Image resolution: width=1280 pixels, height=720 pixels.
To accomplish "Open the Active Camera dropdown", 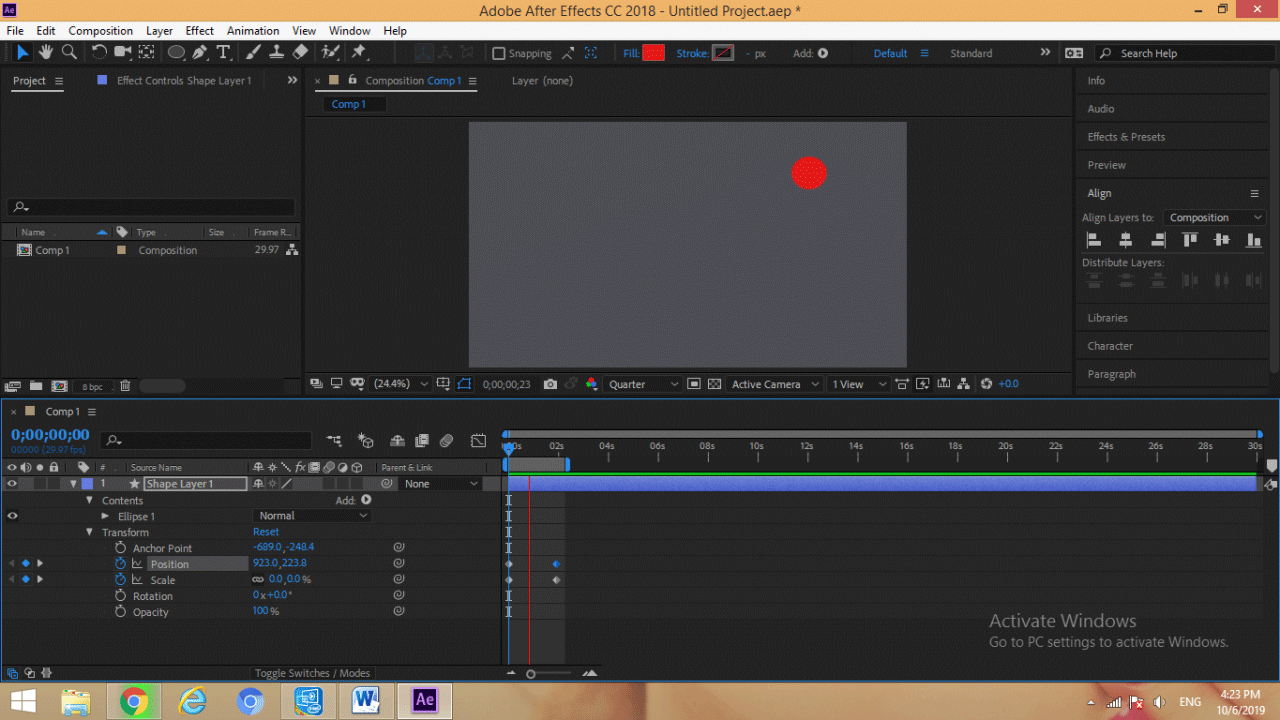I will pos(773,384).
